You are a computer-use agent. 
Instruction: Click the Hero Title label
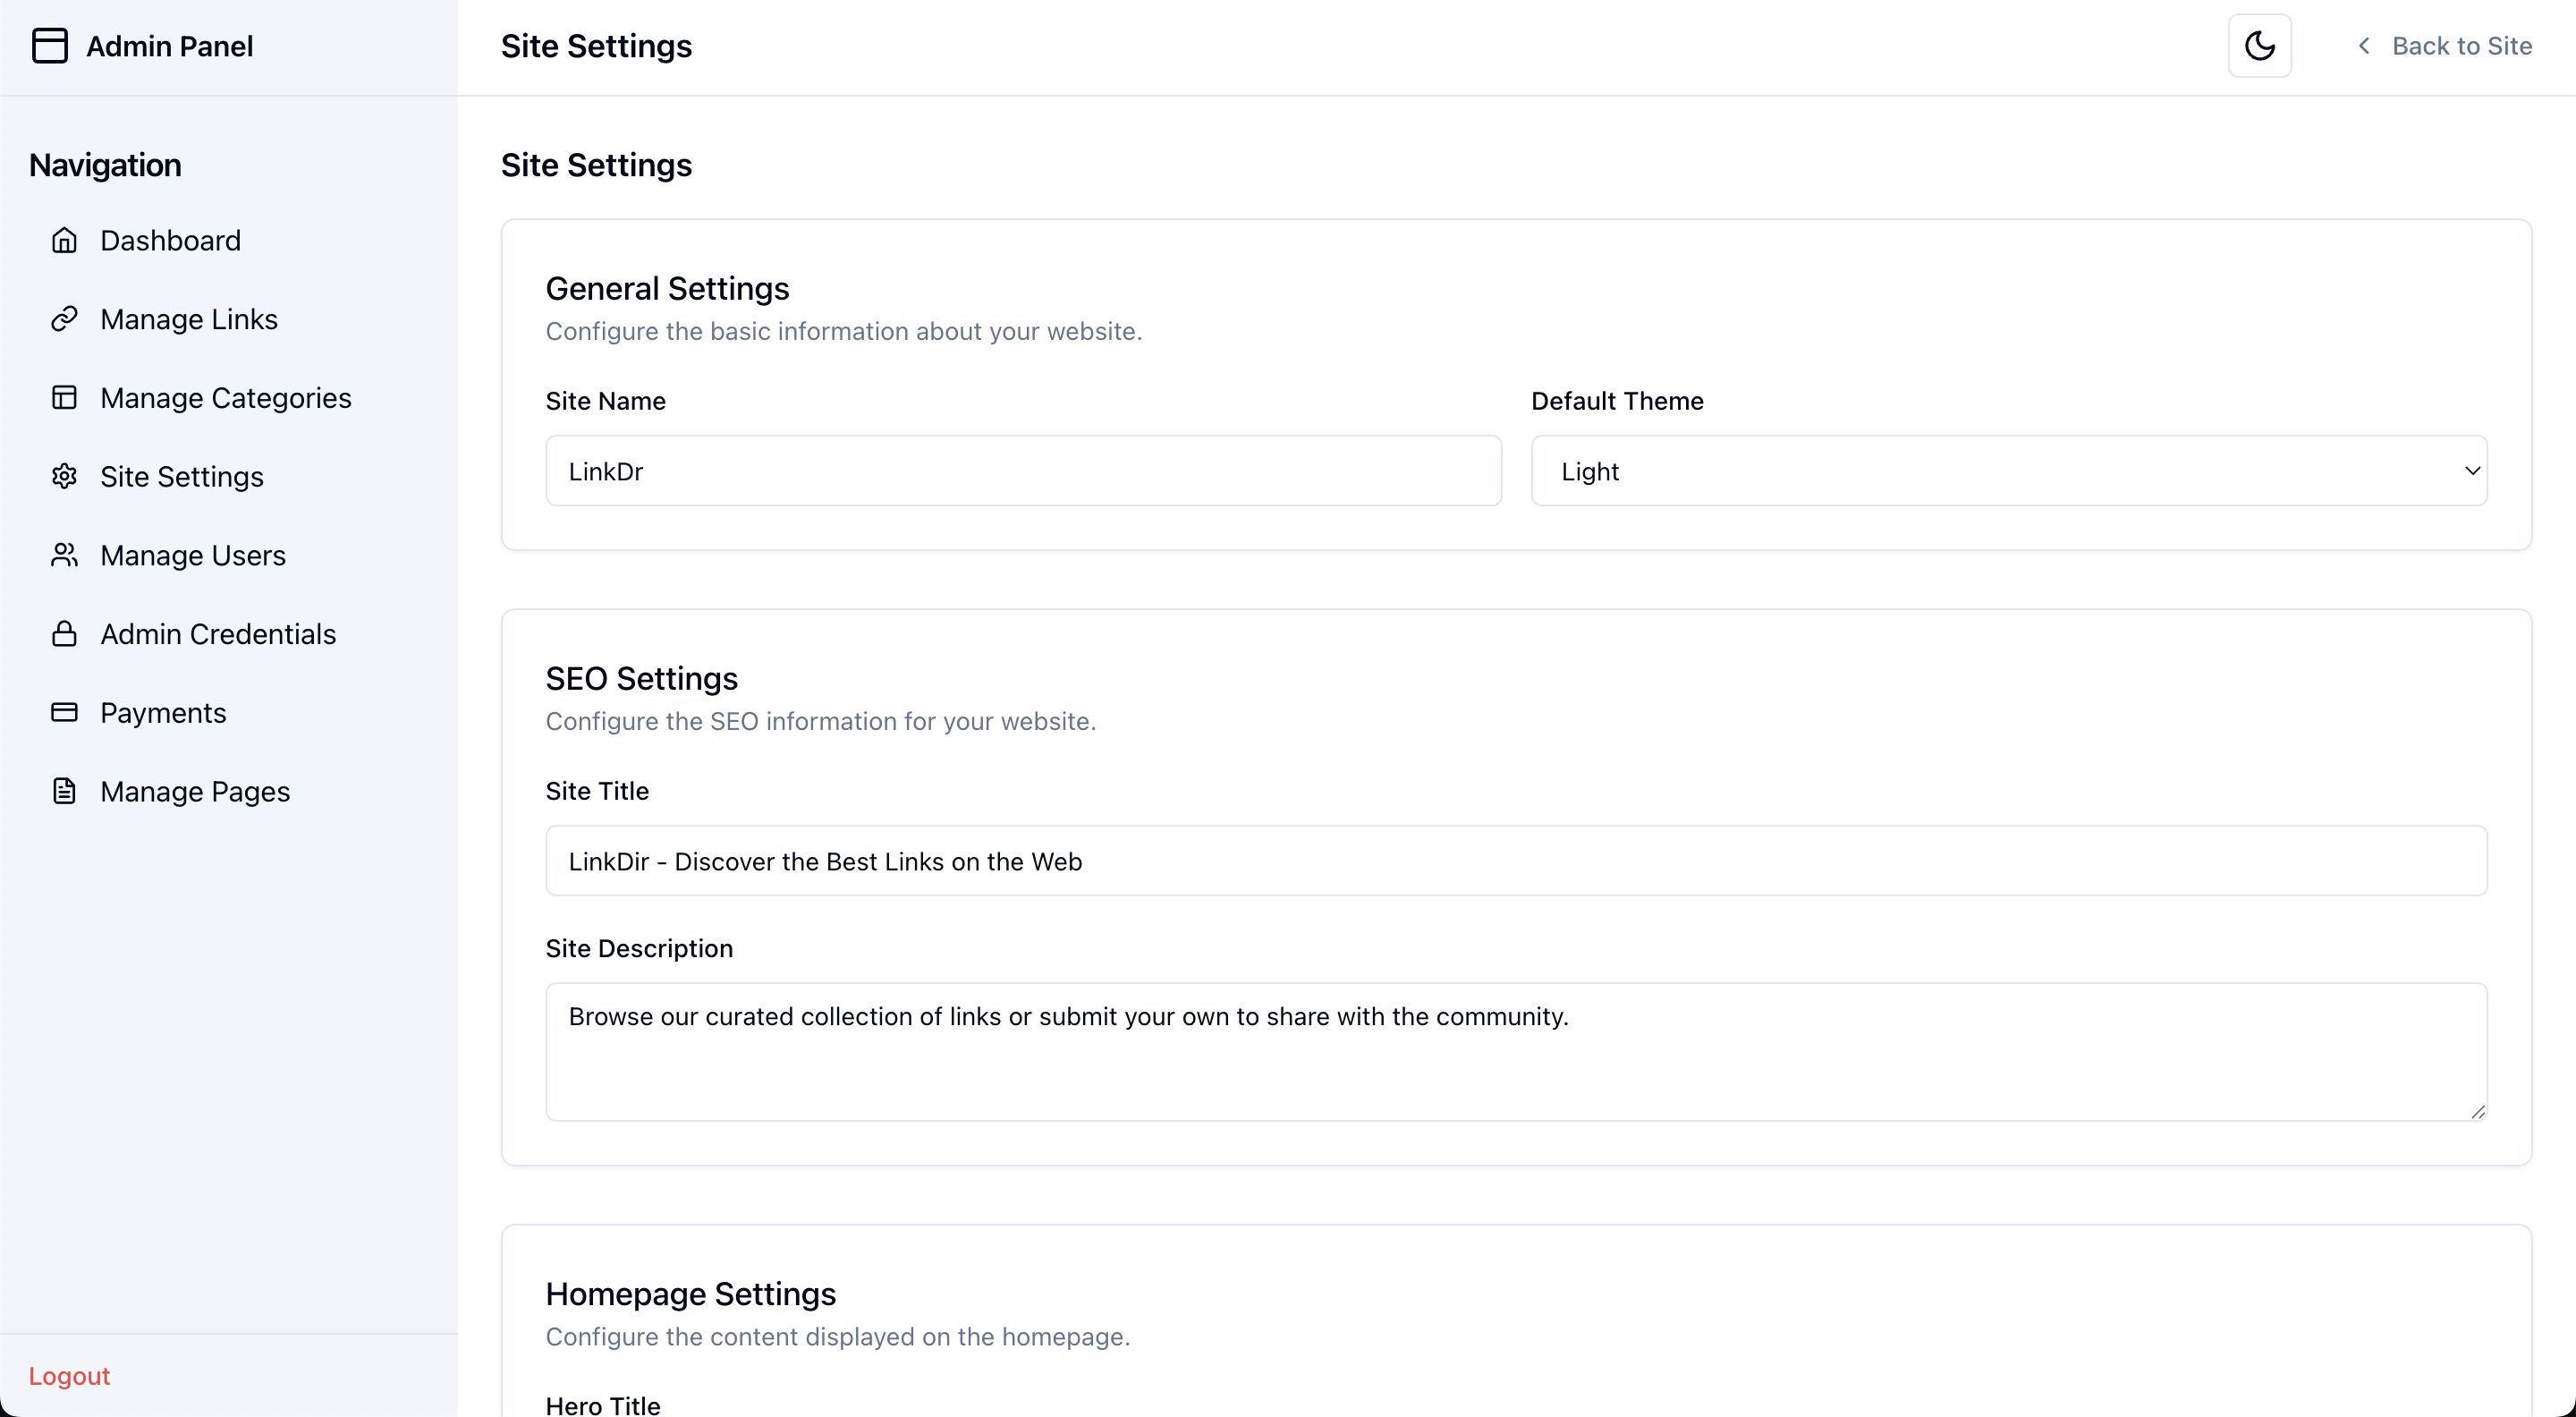coord(602,1405)
